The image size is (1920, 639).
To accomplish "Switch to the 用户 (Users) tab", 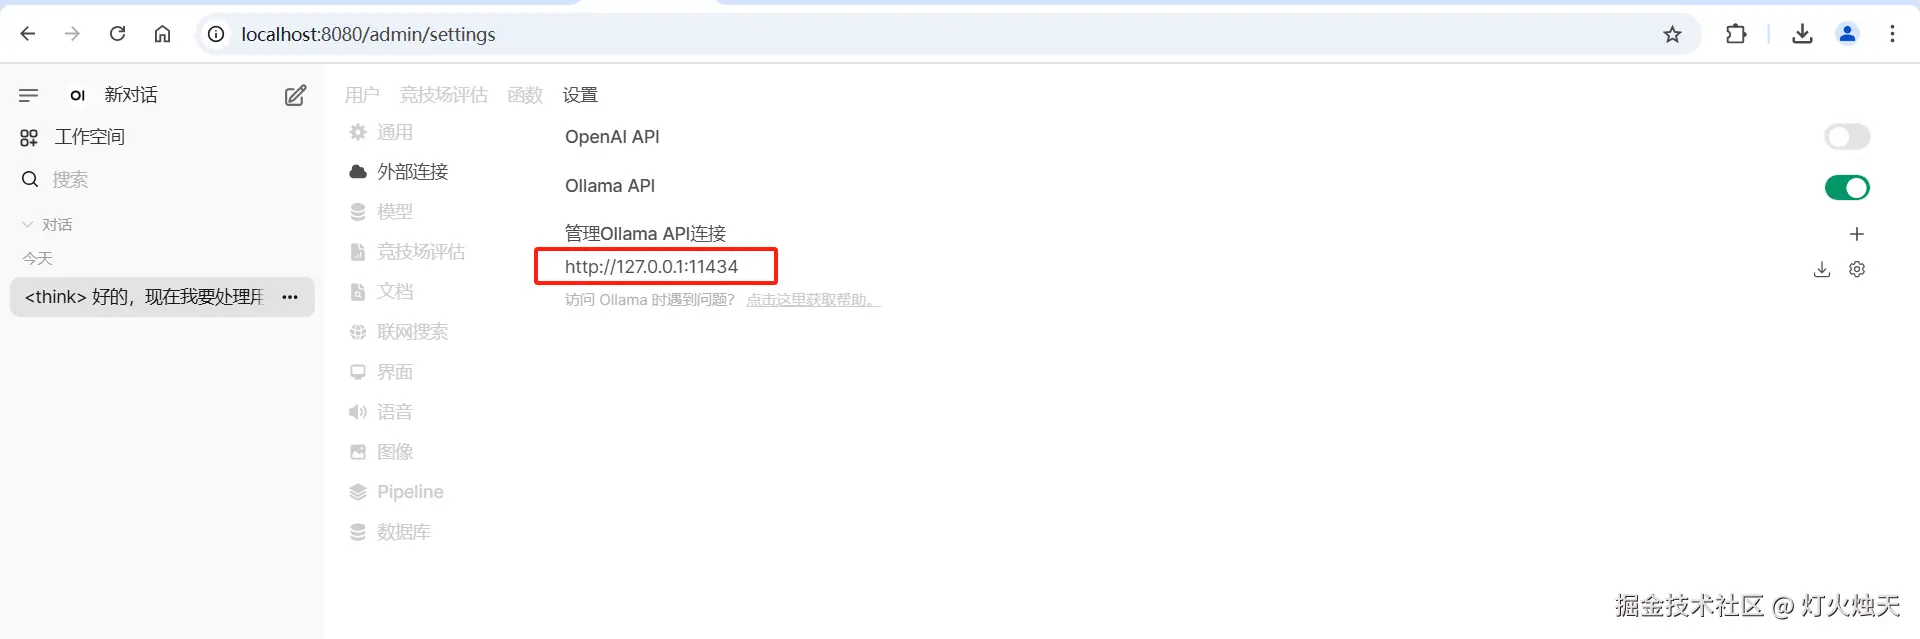I will (362, 95).
